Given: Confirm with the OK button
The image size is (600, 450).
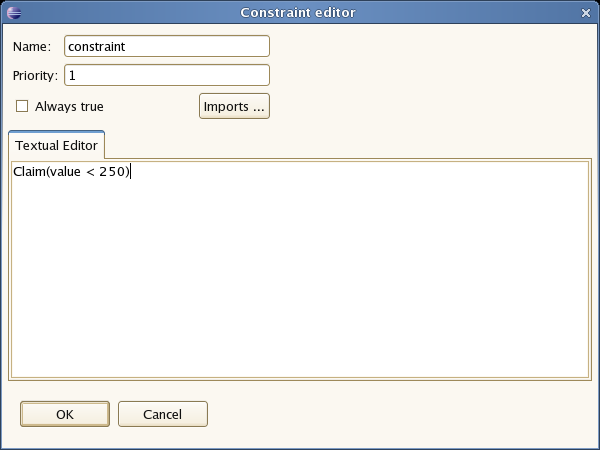Looking at the screenshot, I should point(64,414).
